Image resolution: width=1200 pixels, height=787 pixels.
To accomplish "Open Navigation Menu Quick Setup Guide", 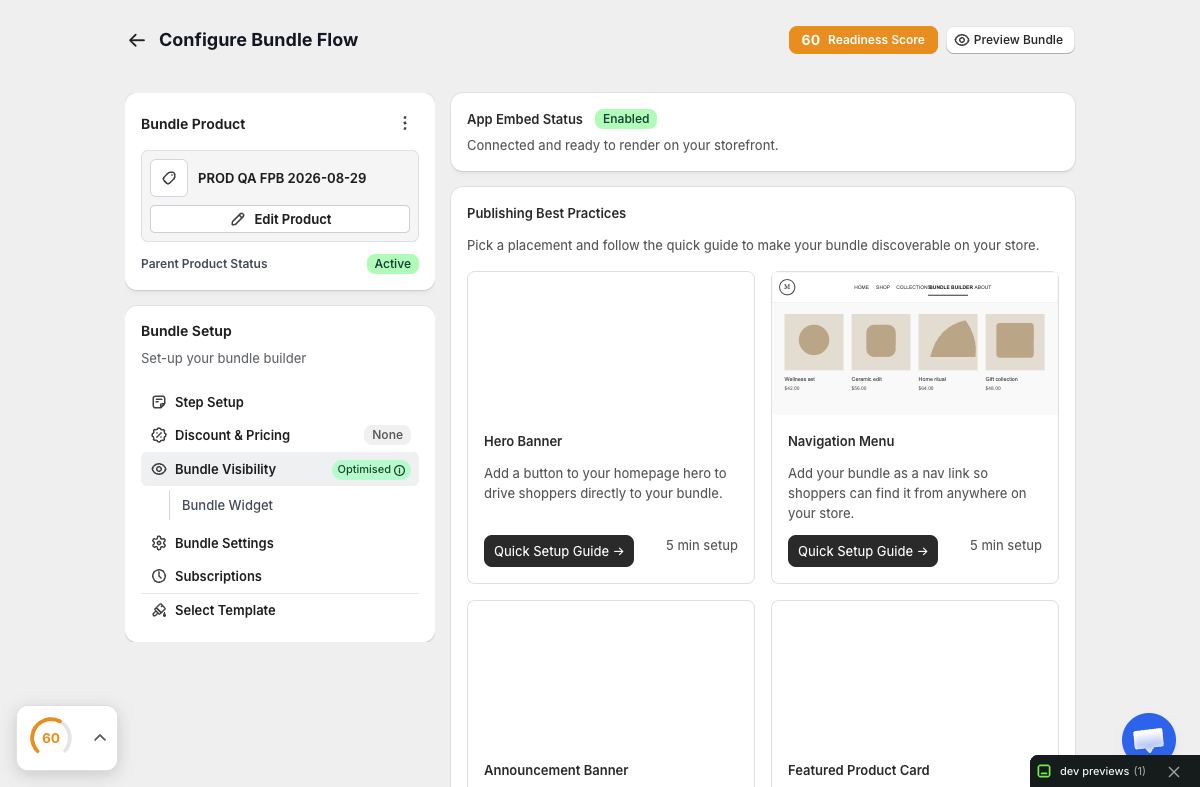I will (x=863, y=551).
